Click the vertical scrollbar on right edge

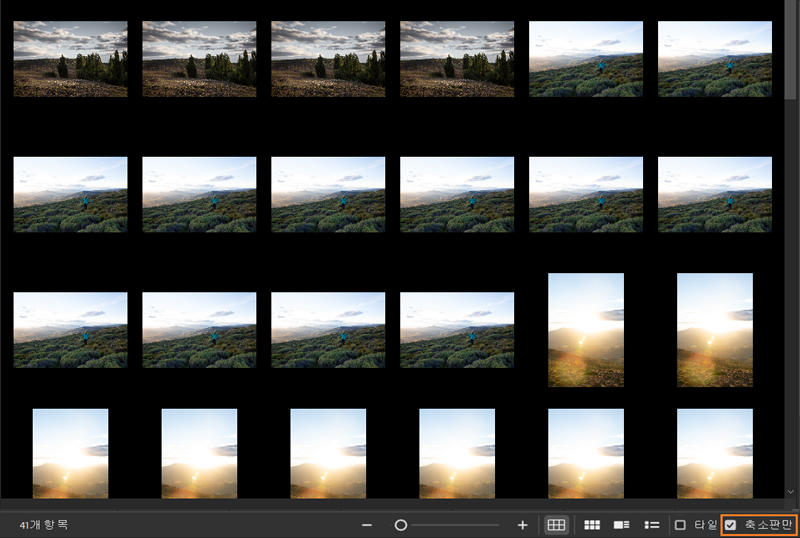coord(792,250)
